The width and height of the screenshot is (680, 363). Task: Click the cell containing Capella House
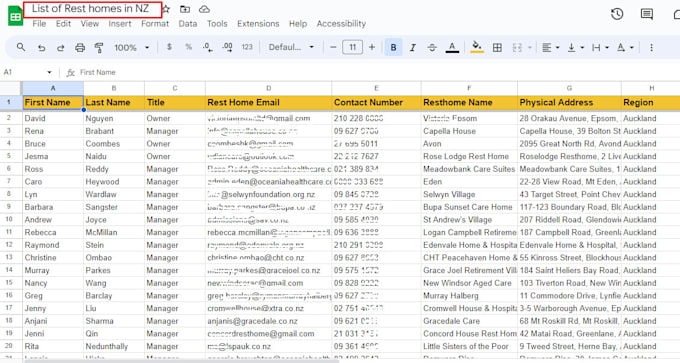click(x=469, y=131)
